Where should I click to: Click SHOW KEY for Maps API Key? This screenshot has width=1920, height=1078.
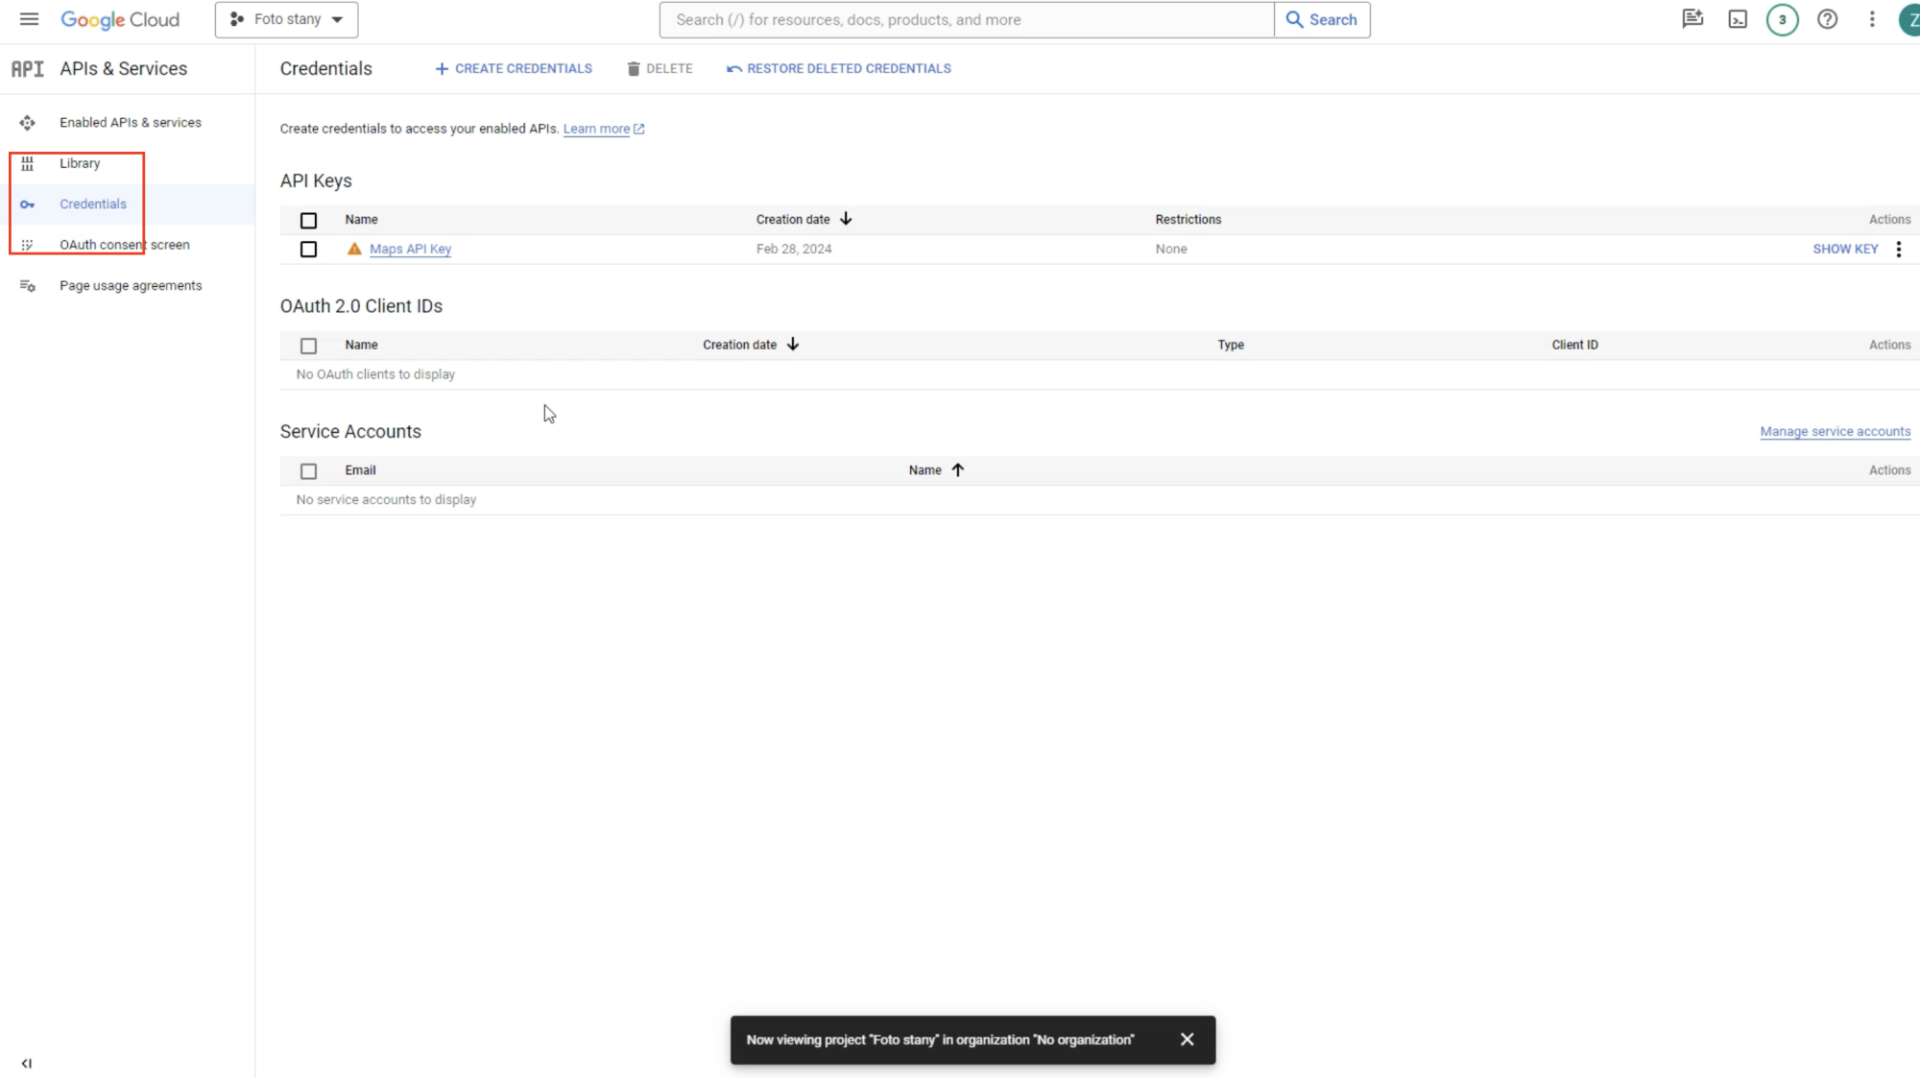coord(1845,249)
